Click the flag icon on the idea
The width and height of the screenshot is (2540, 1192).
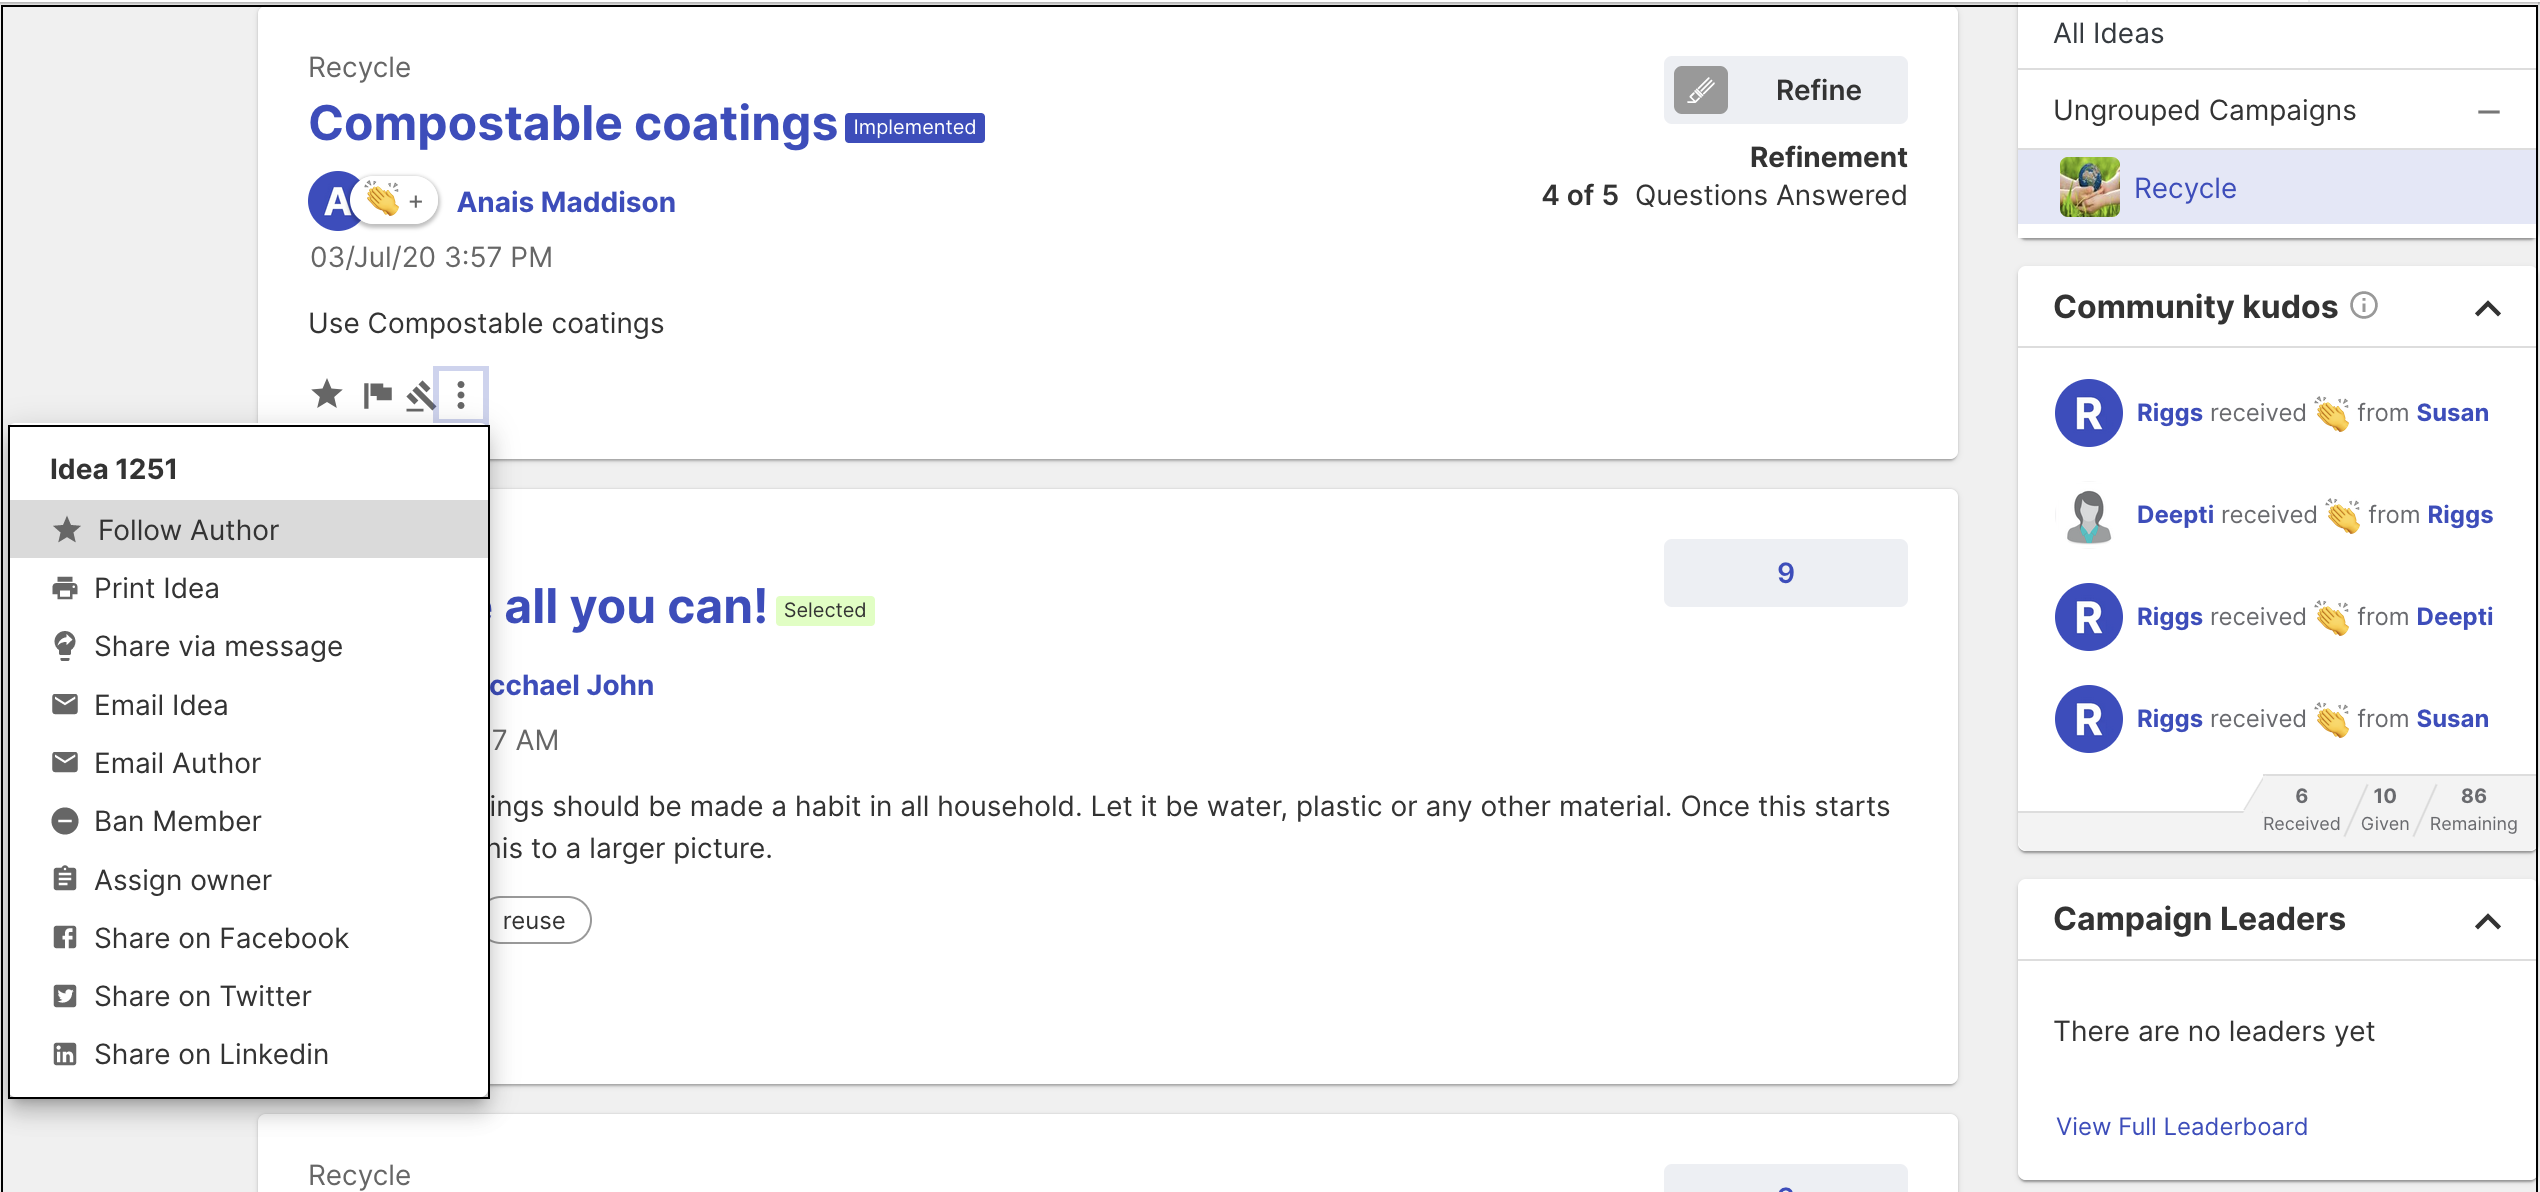pos(377,395)
